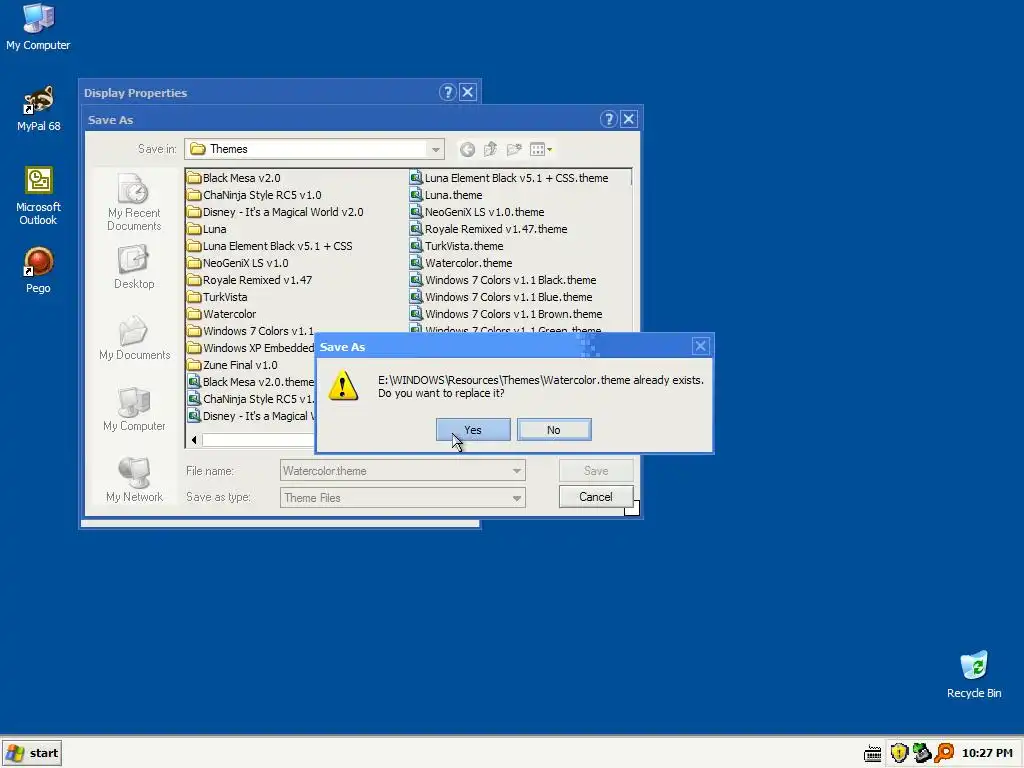Select NeoGeniX LS v1.0.theme file

[x=477, y=212]
